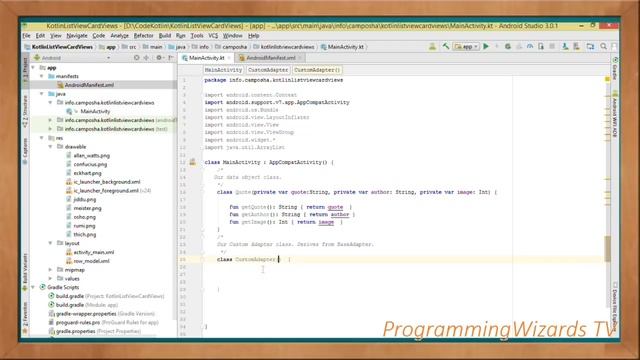640x360 pixels.
Task: Open Project panel gear settings icon
Action: tap(160, 58)
